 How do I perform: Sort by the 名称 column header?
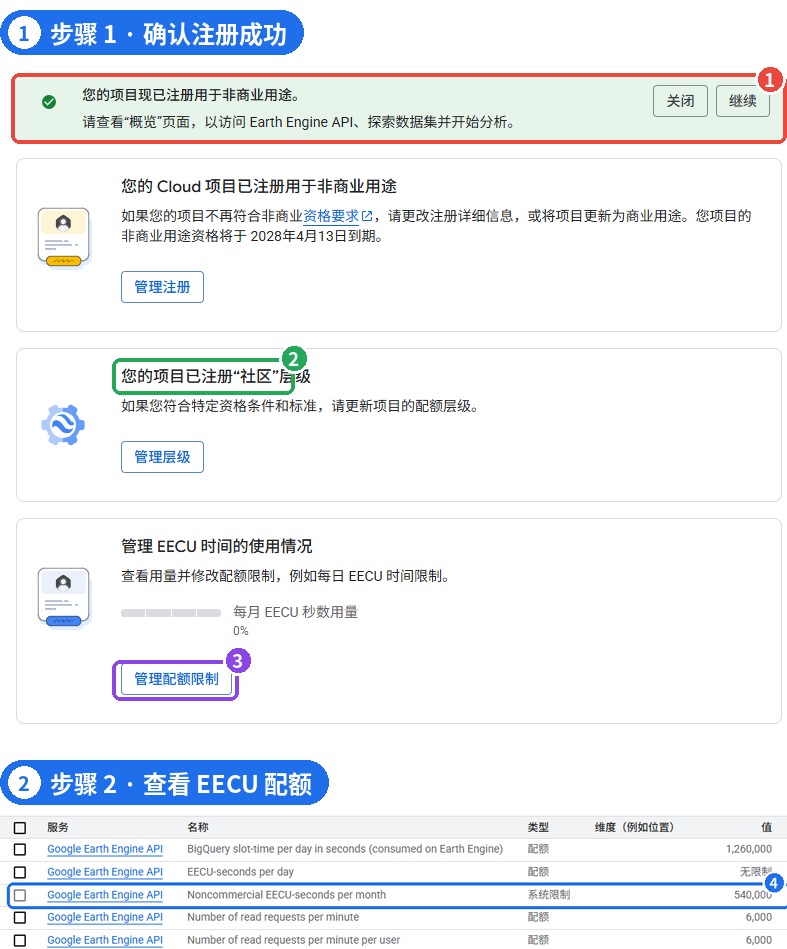pyautogui.click(x=197, y=827)
